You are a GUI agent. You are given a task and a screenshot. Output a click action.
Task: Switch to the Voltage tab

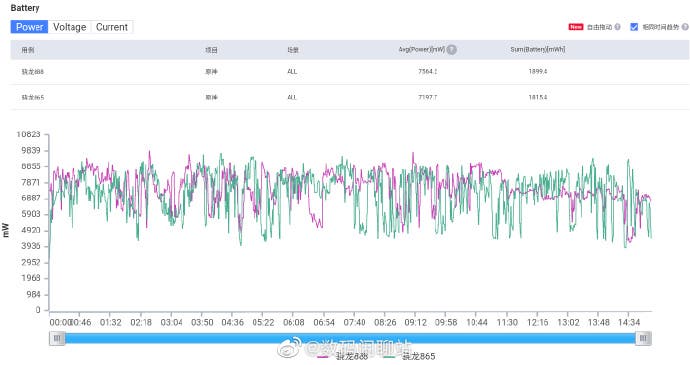click(70, 27)
